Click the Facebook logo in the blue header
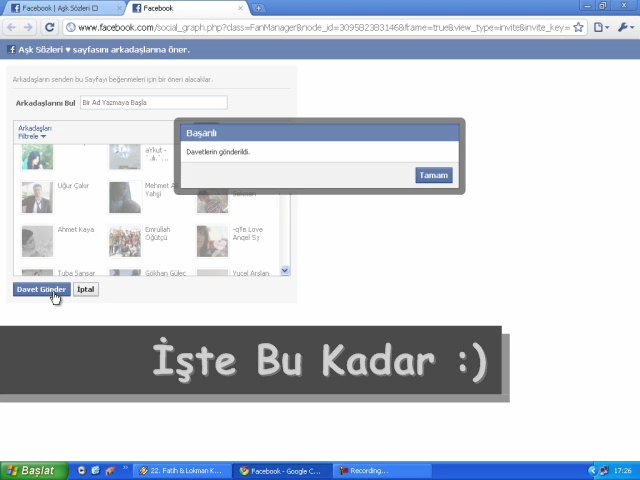This screenshot has width=640, height=480. [11, 50]
